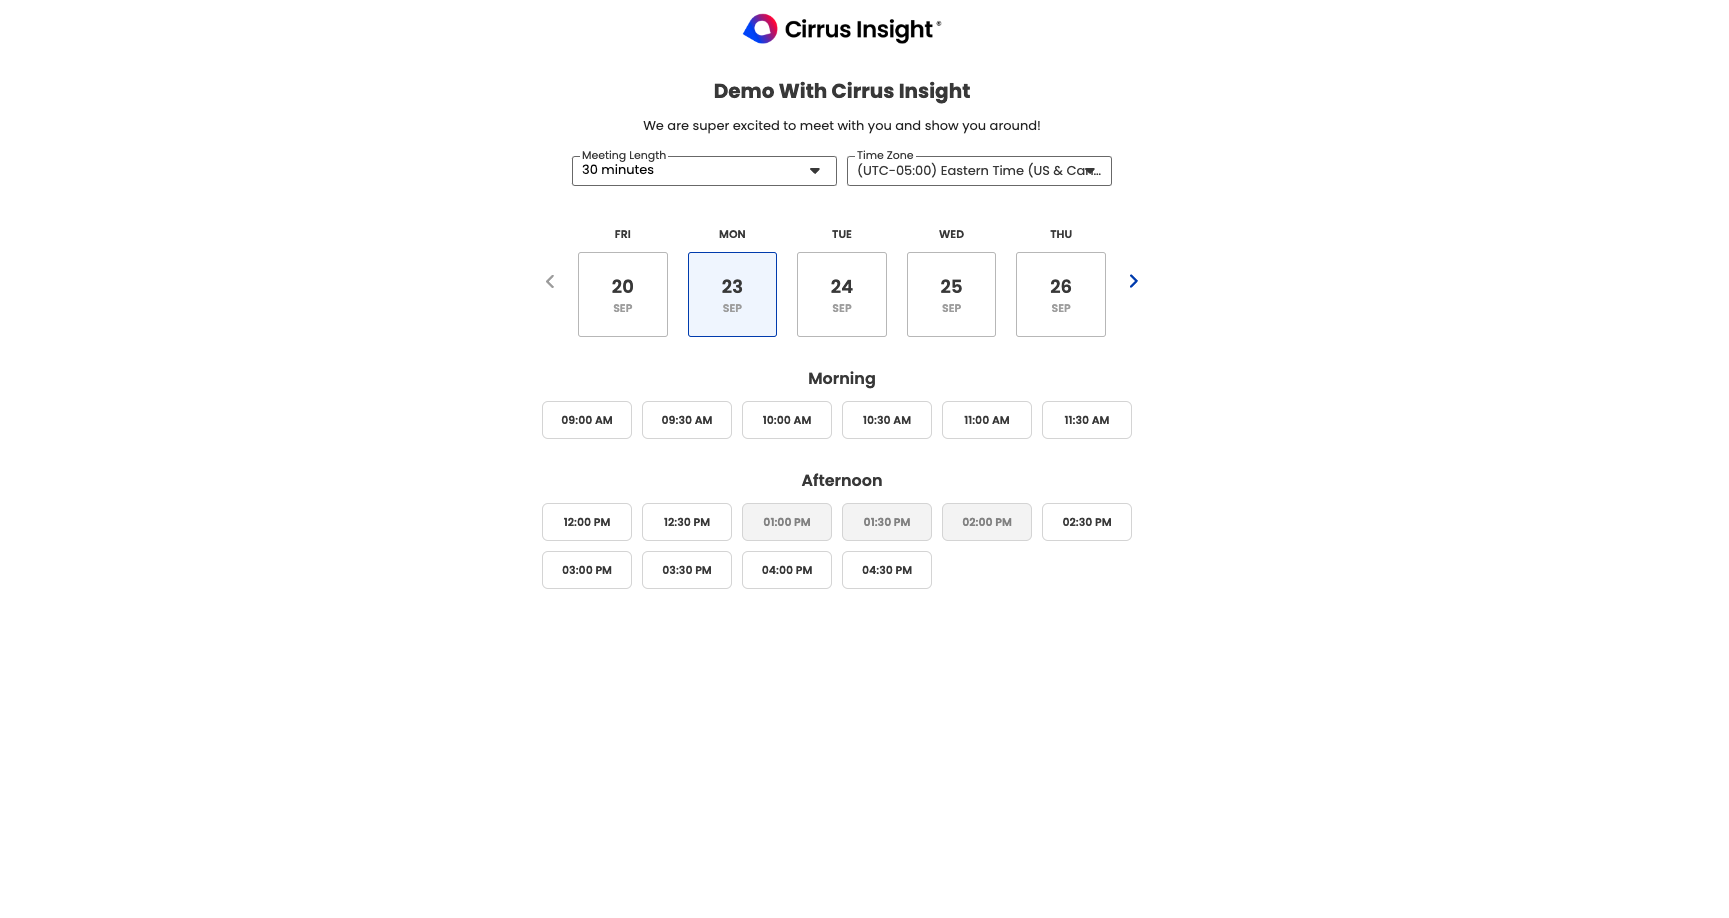The width and height of the screenshot is (1729, 918).
Task: Click the 02:30 PM time button
Action: coord(1087,523)
